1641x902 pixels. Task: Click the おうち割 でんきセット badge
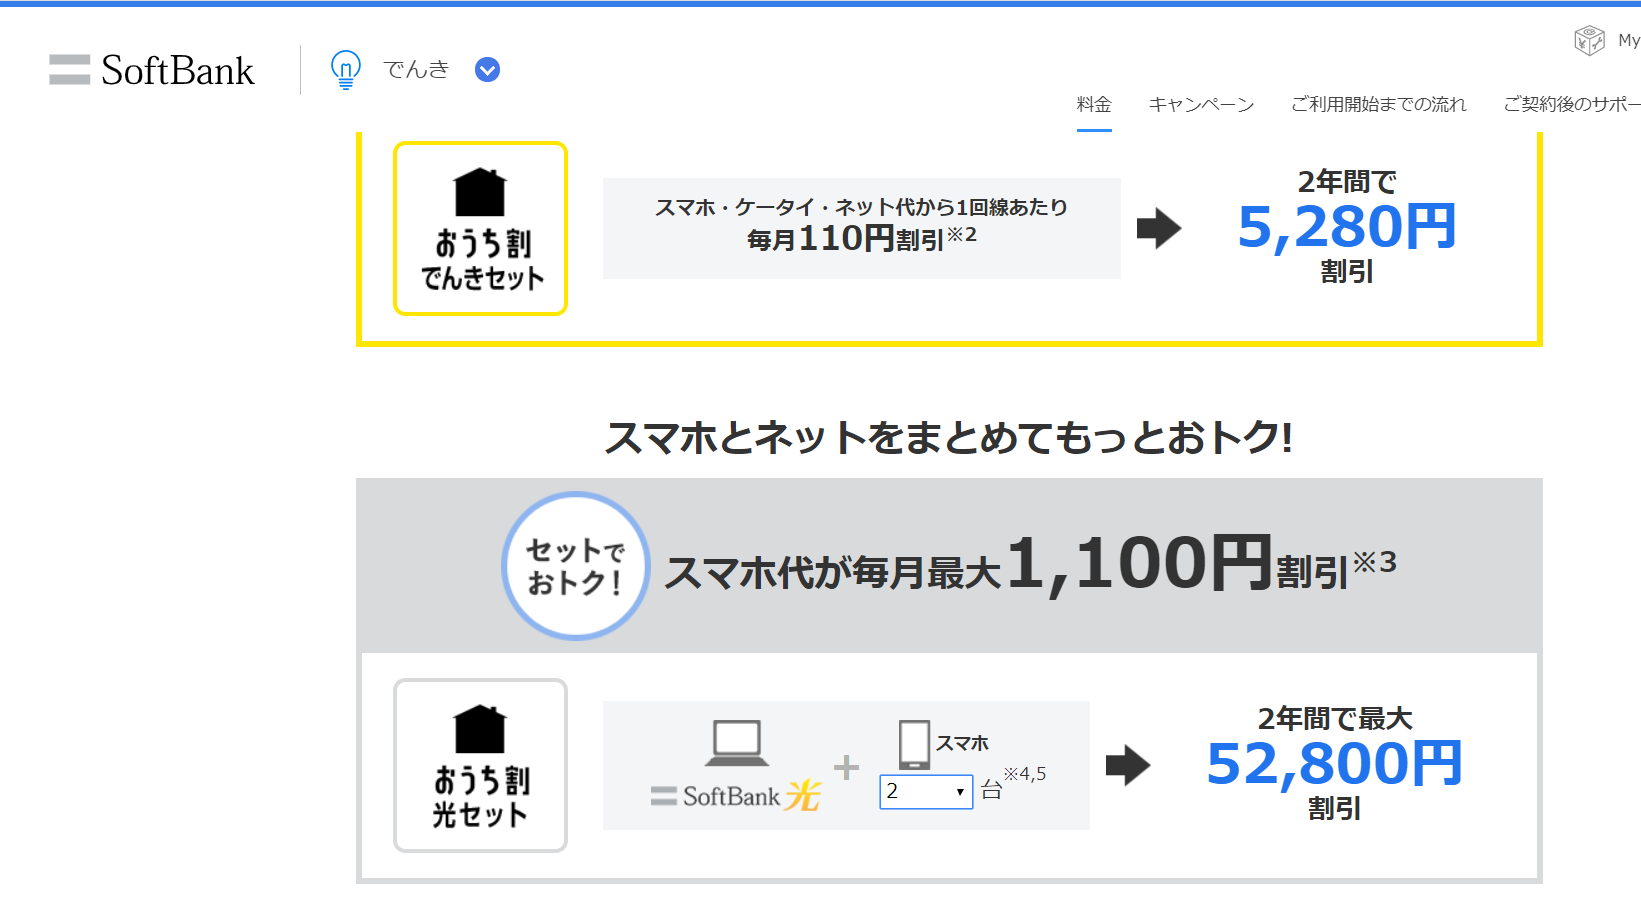(480, 229)
